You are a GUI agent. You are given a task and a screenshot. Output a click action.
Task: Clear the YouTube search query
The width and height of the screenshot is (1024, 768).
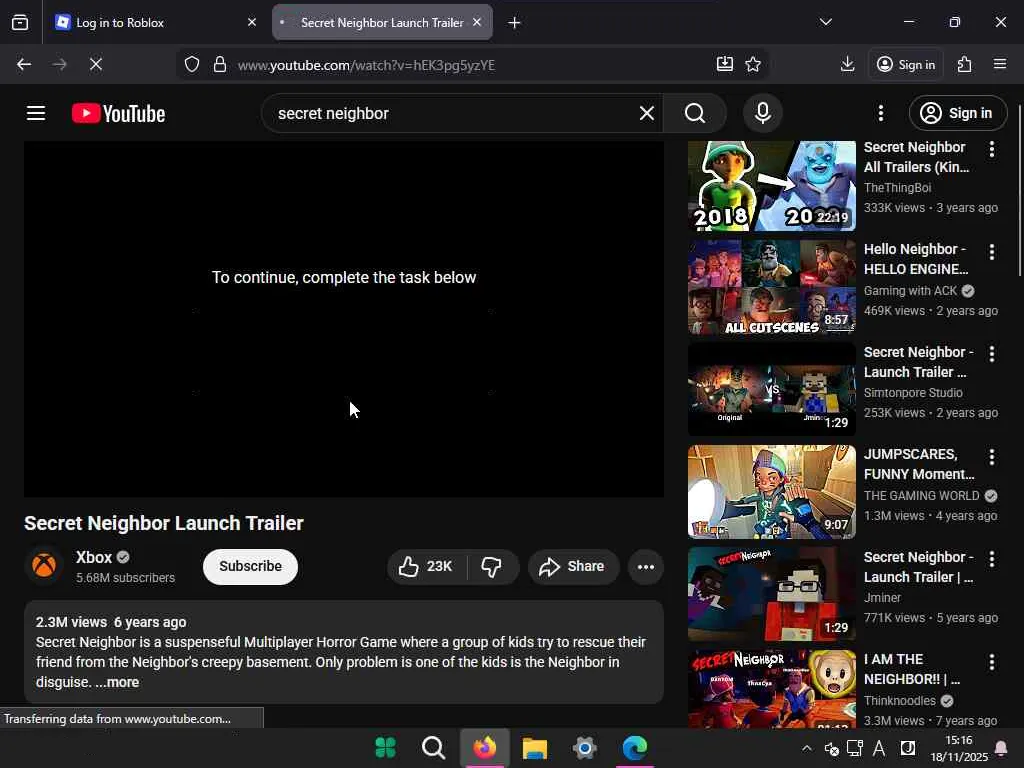pyautogui.click(x=647, y=114)
